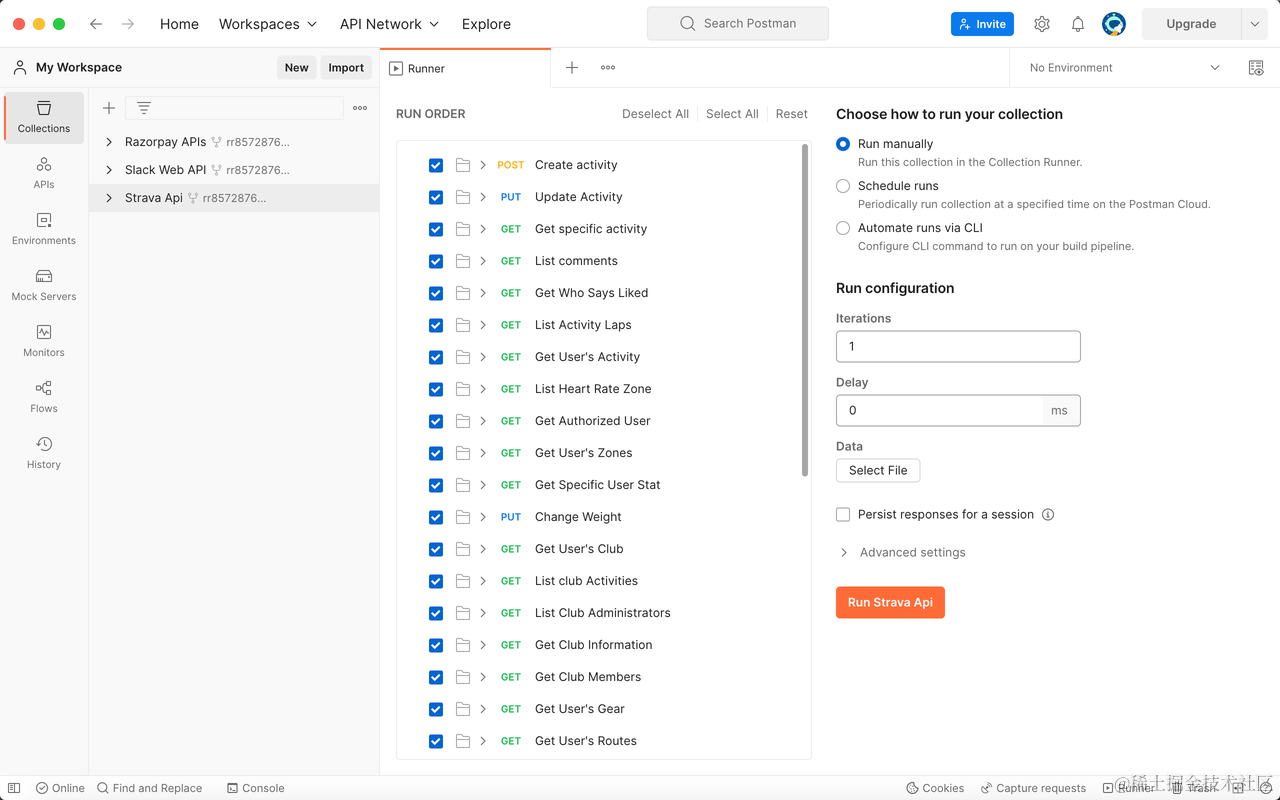Open the APIs sidebar panel
This screenshot has height=800, width=1280.
pyautogui.click(x=44, y=173)
